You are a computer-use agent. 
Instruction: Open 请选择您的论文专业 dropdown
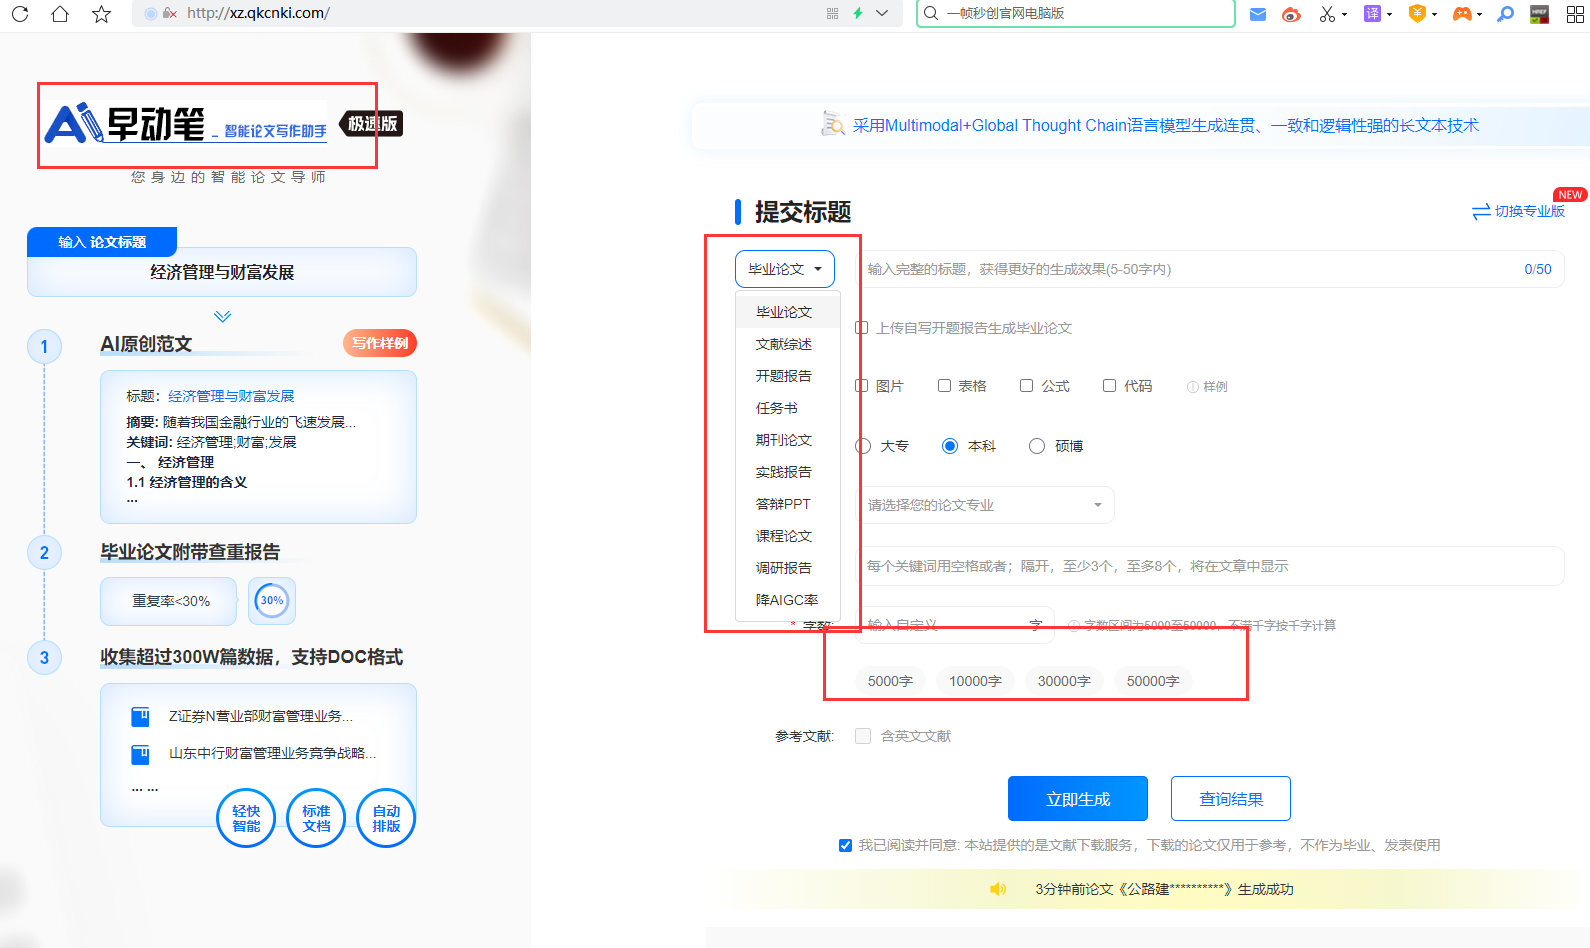pyautogui.click(x=984, y=505)
